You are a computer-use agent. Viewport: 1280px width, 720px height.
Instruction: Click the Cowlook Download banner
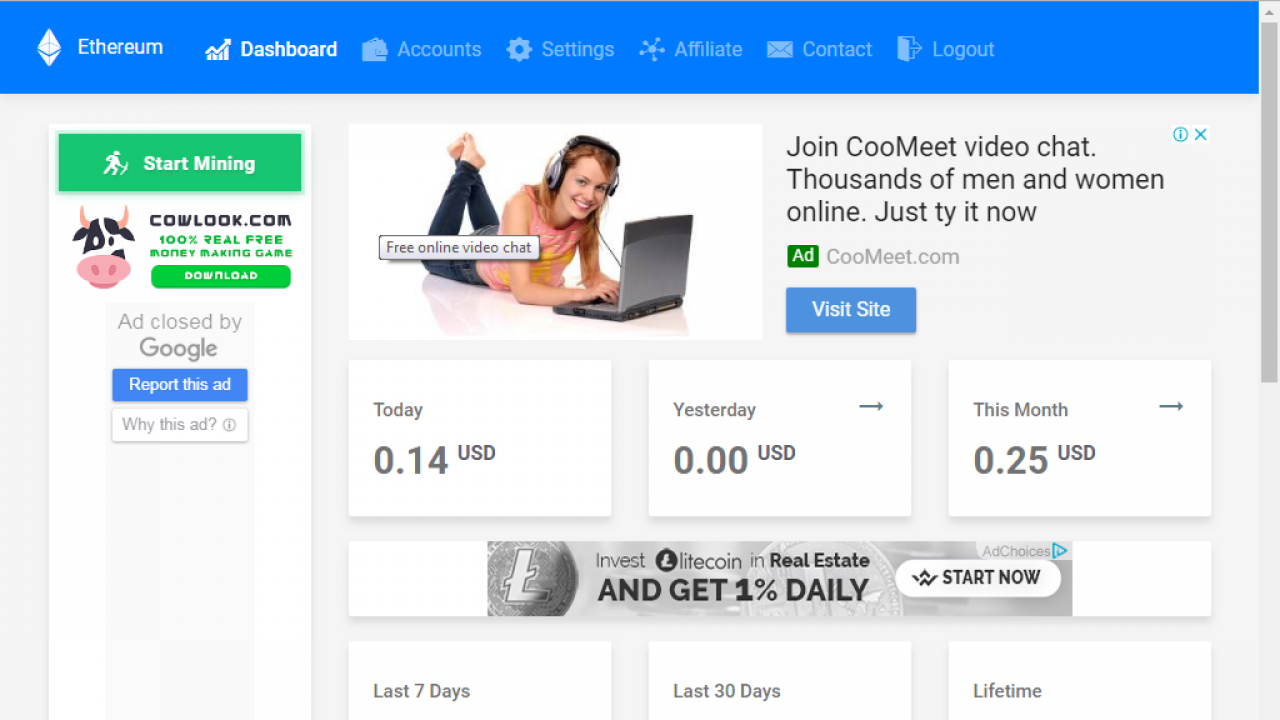pyautogui.click(x=180, y=248)
